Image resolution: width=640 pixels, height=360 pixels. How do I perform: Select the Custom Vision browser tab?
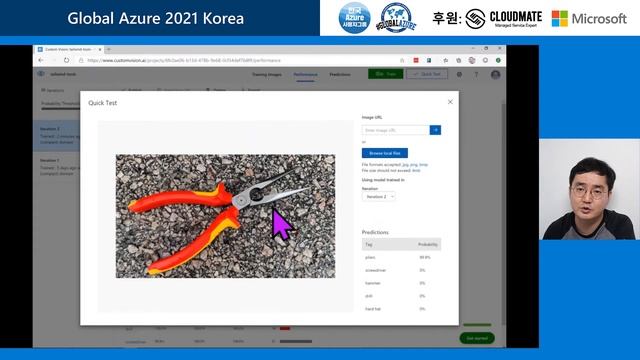(x=69, y=49)
